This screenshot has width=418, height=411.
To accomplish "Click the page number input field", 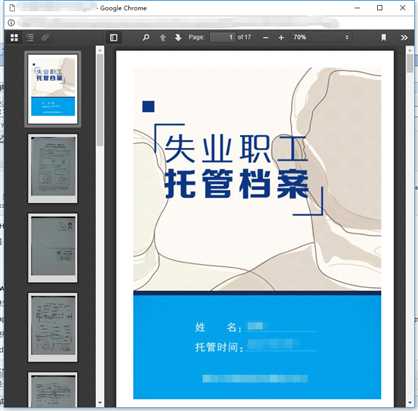I will pyautogui.click(x=223, y=37).
